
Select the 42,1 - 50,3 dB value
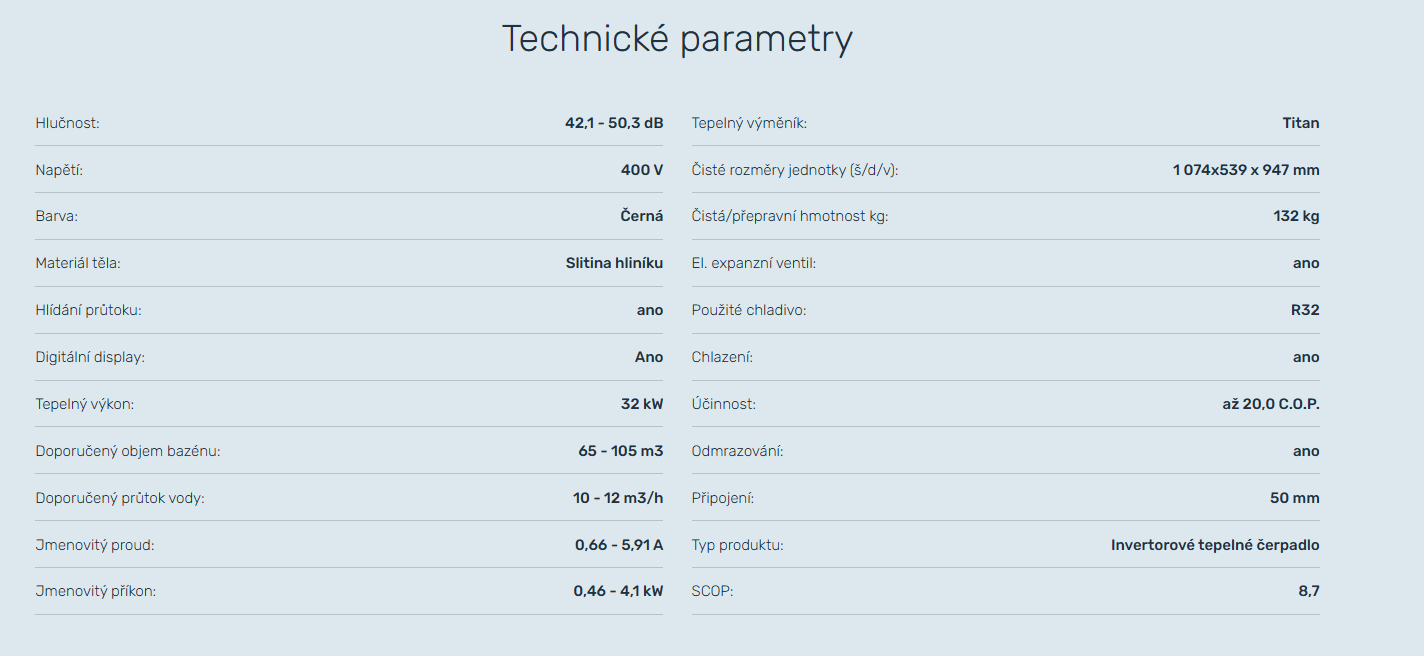point(614,123)
